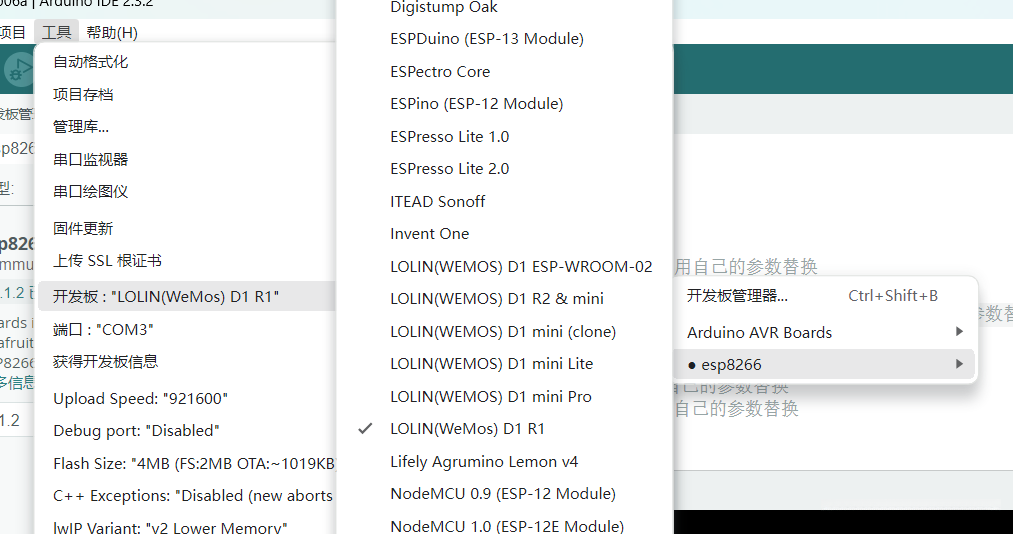The width and height of the screenshot is (1013, 534).
Task: Click arrow next to esp8266
Action: [x=959, y=364]
